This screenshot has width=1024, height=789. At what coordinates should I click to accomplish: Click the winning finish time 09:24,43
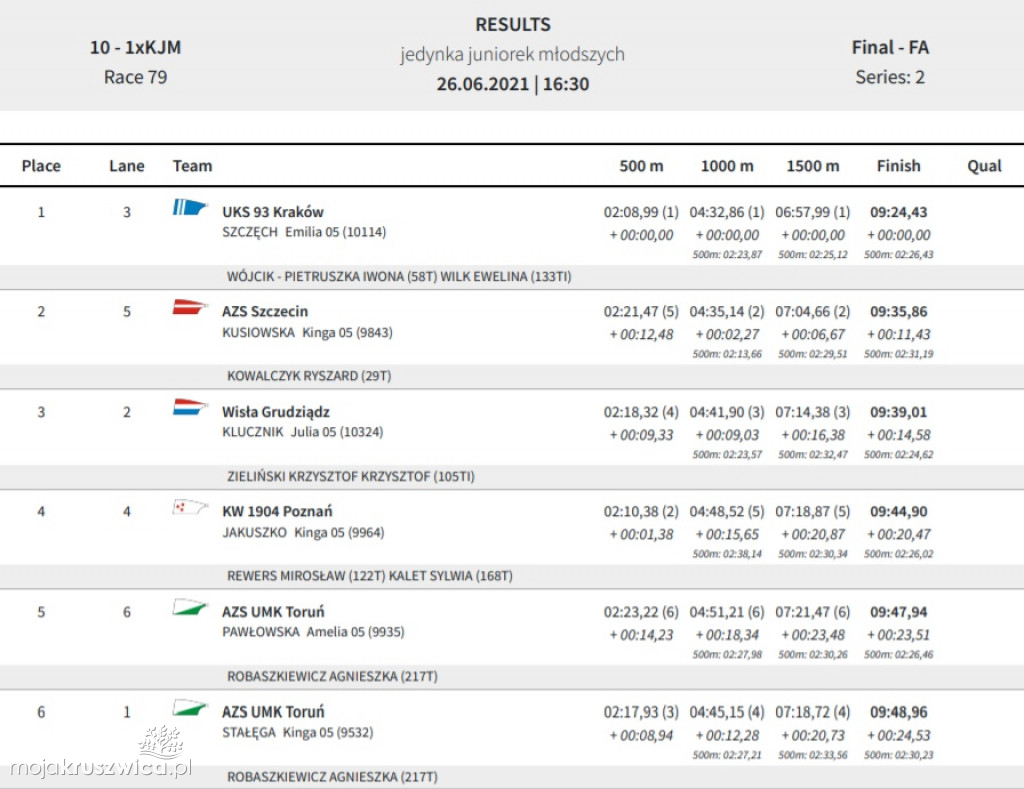[x=898, y=212]
